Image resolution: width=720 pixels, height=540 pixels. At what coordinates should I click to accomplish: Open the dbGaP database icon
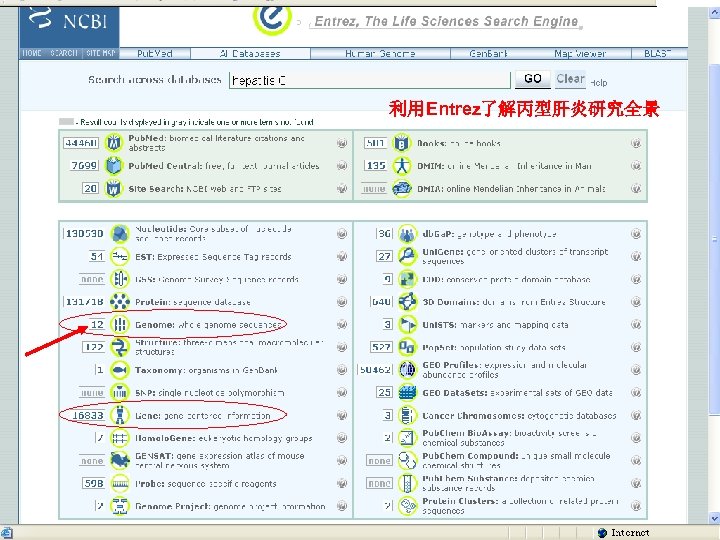(x=407, y=234)
